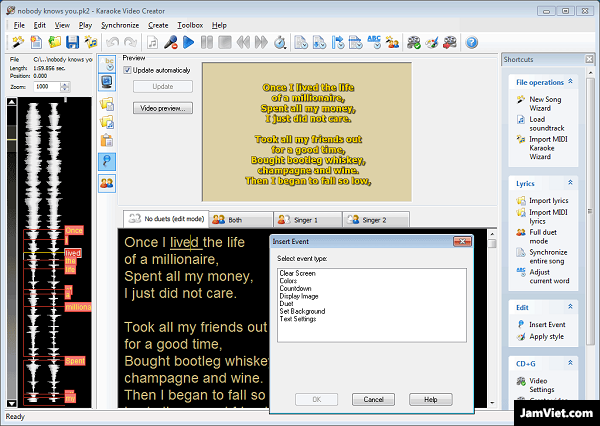Select Set Background event type
The image size is (600, 426).
(302, 311)
